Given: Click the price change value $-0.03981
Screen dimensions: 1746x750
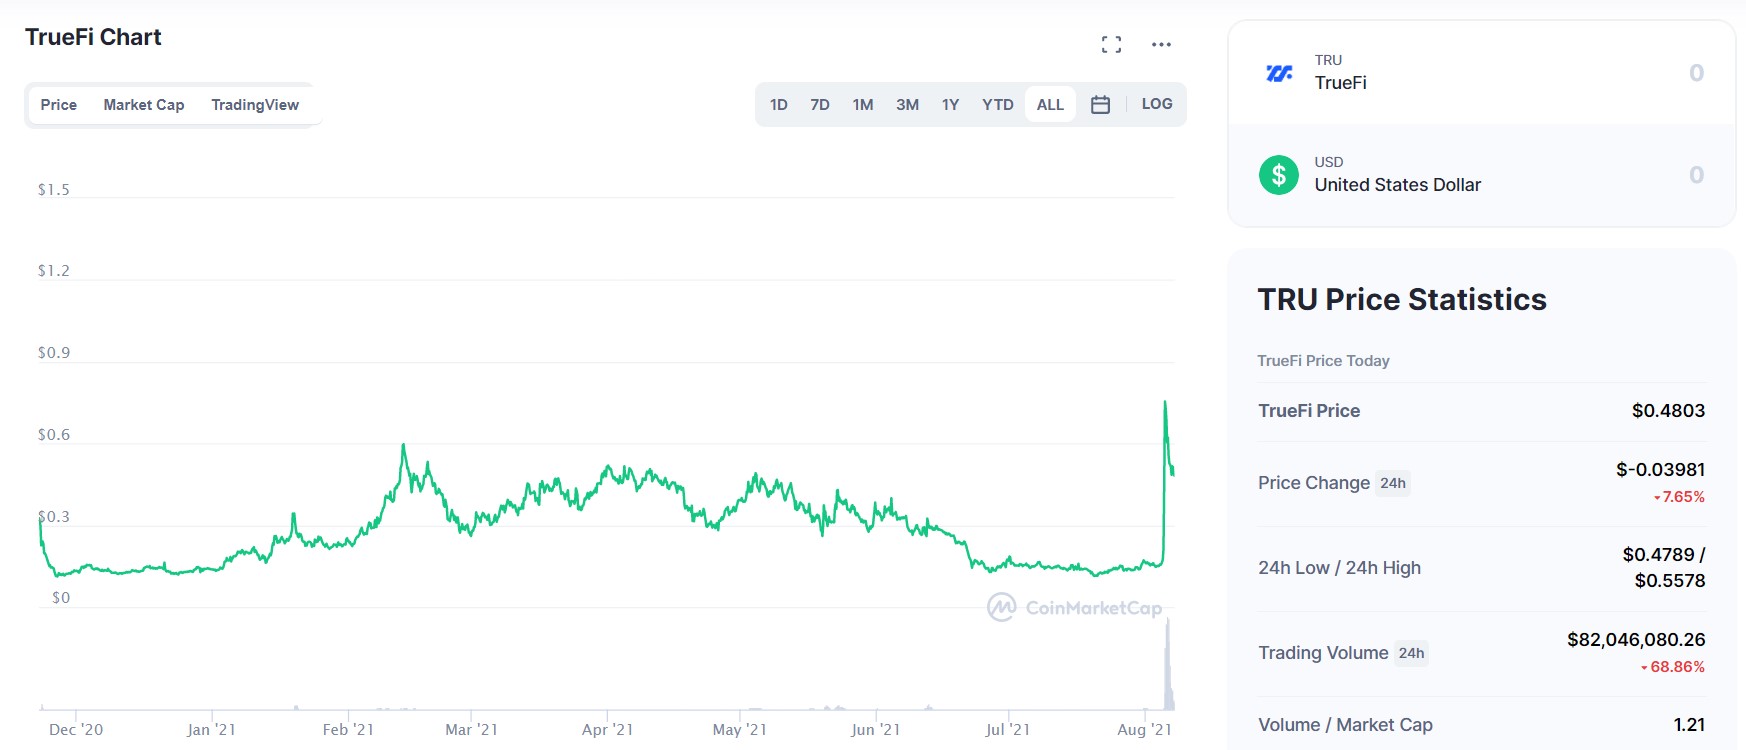Looking at the screenshot, I should [x=1660, y=469].
